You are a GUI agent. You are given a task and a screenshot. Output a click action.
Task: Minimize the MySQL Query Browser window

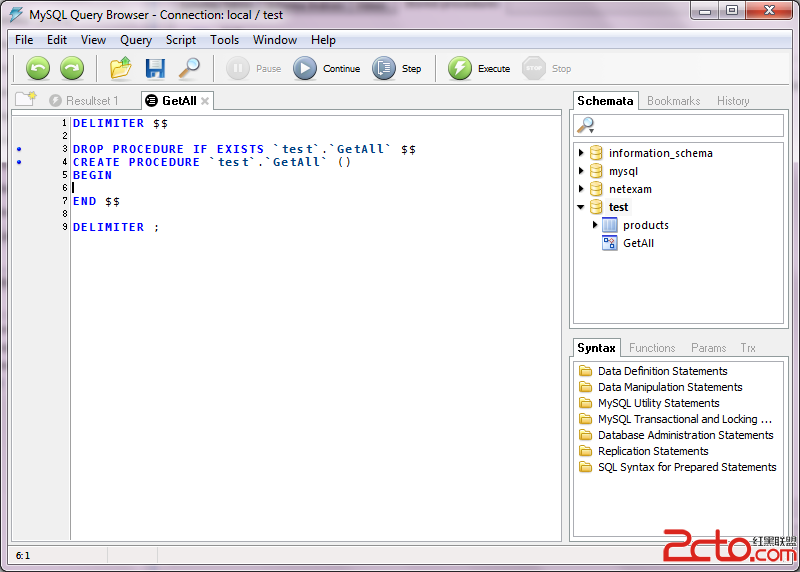pos(705,11)
